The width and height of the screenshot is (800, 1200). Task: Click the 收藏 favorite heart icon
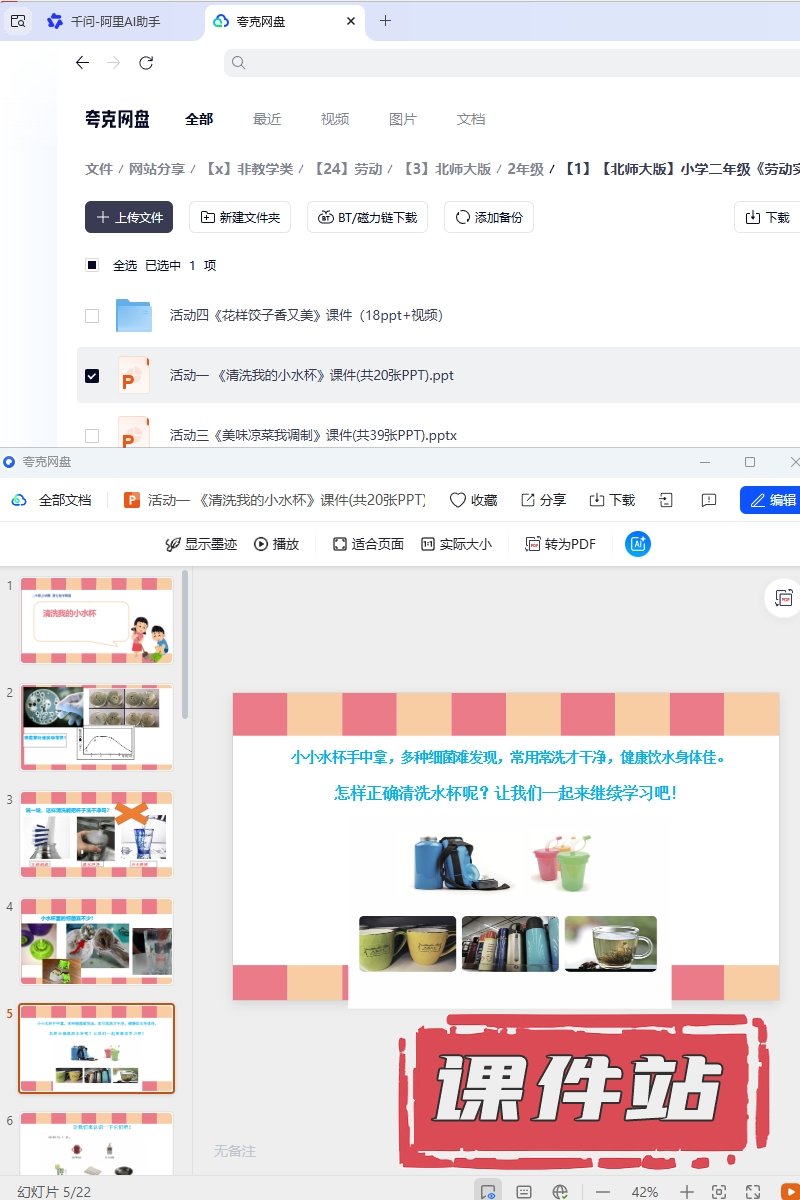click(458, 500)
